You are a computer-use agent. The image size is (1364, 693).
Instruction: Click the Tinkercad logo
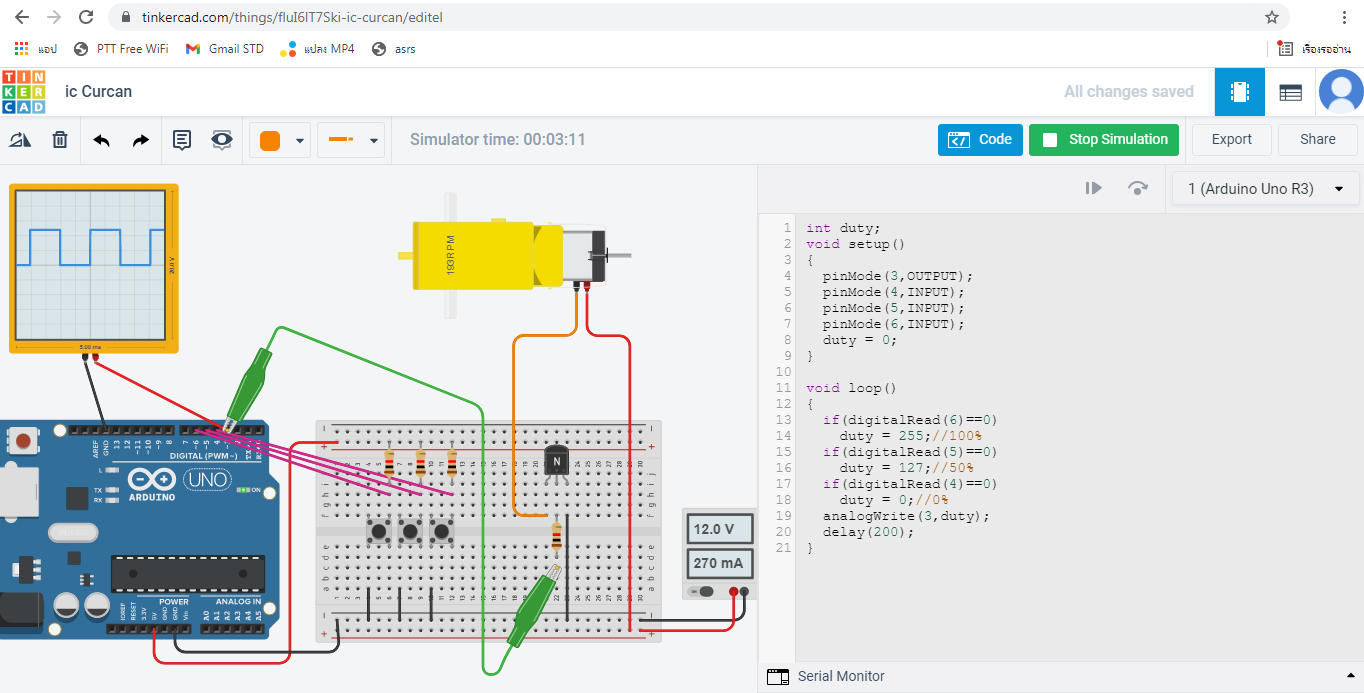point(23,92)
